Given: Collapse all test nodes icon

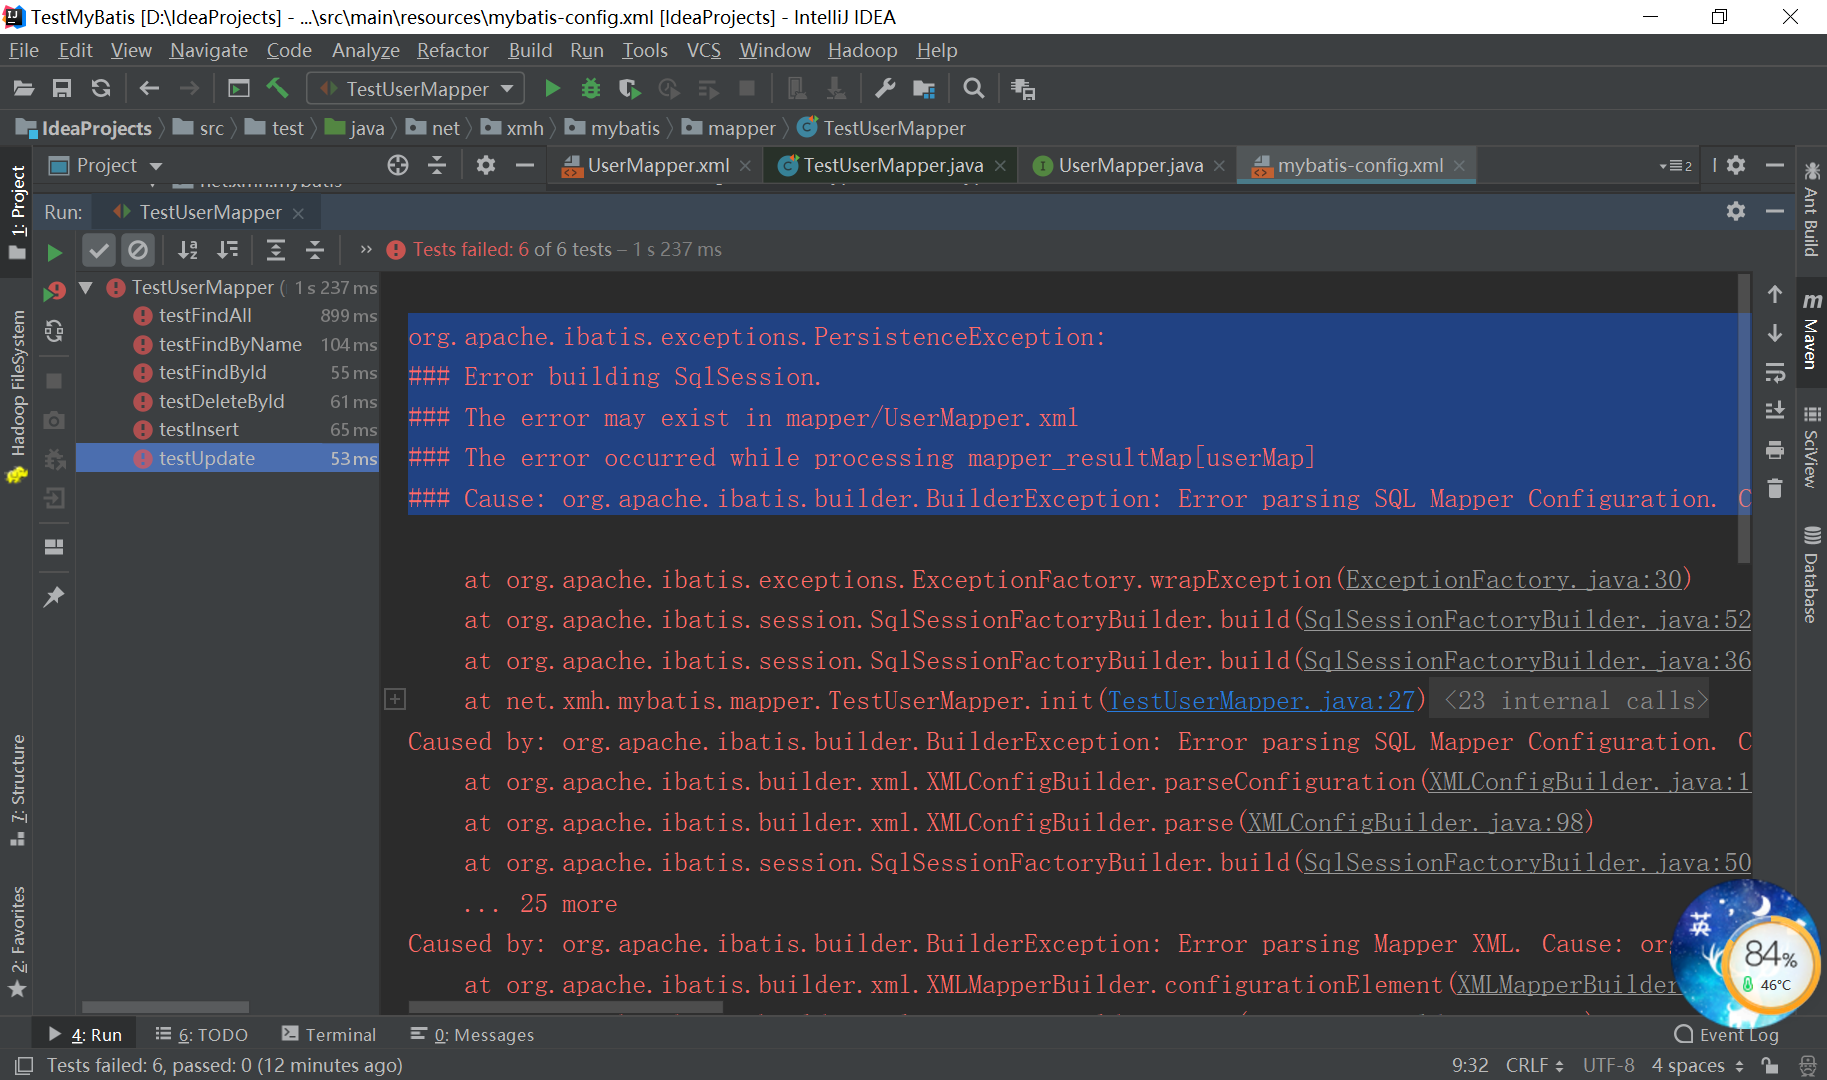Looking at the screenshot, I should [x=315, y=250].
